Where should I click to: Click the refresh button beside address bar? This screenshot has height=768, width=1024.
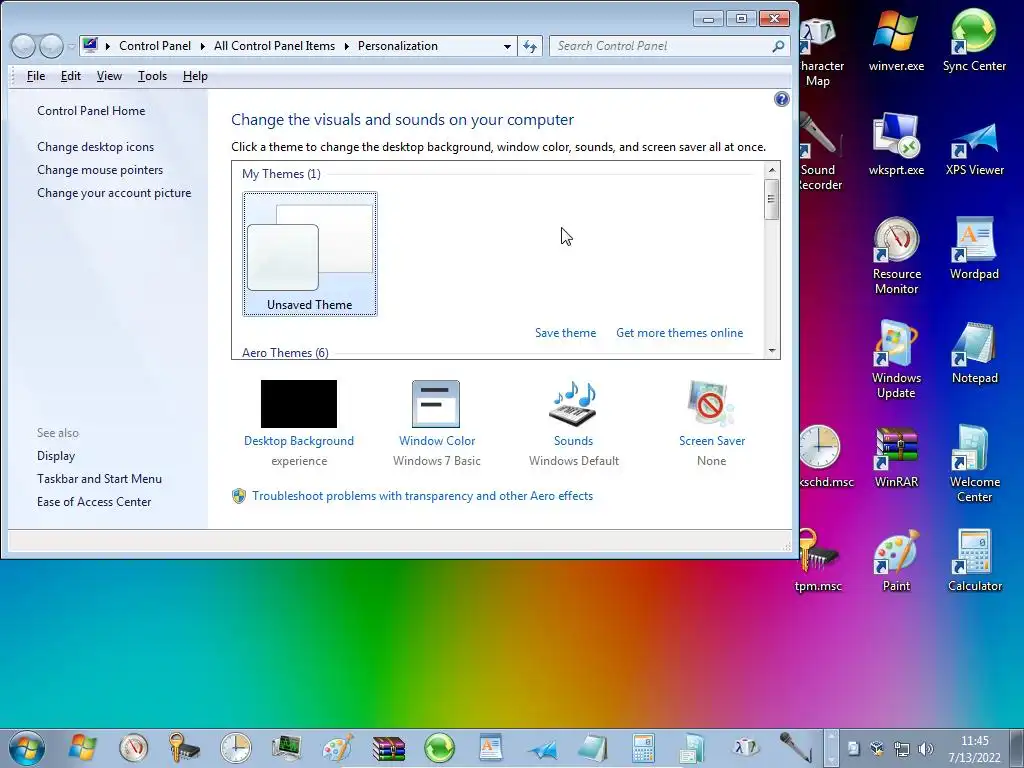point(530,46)
